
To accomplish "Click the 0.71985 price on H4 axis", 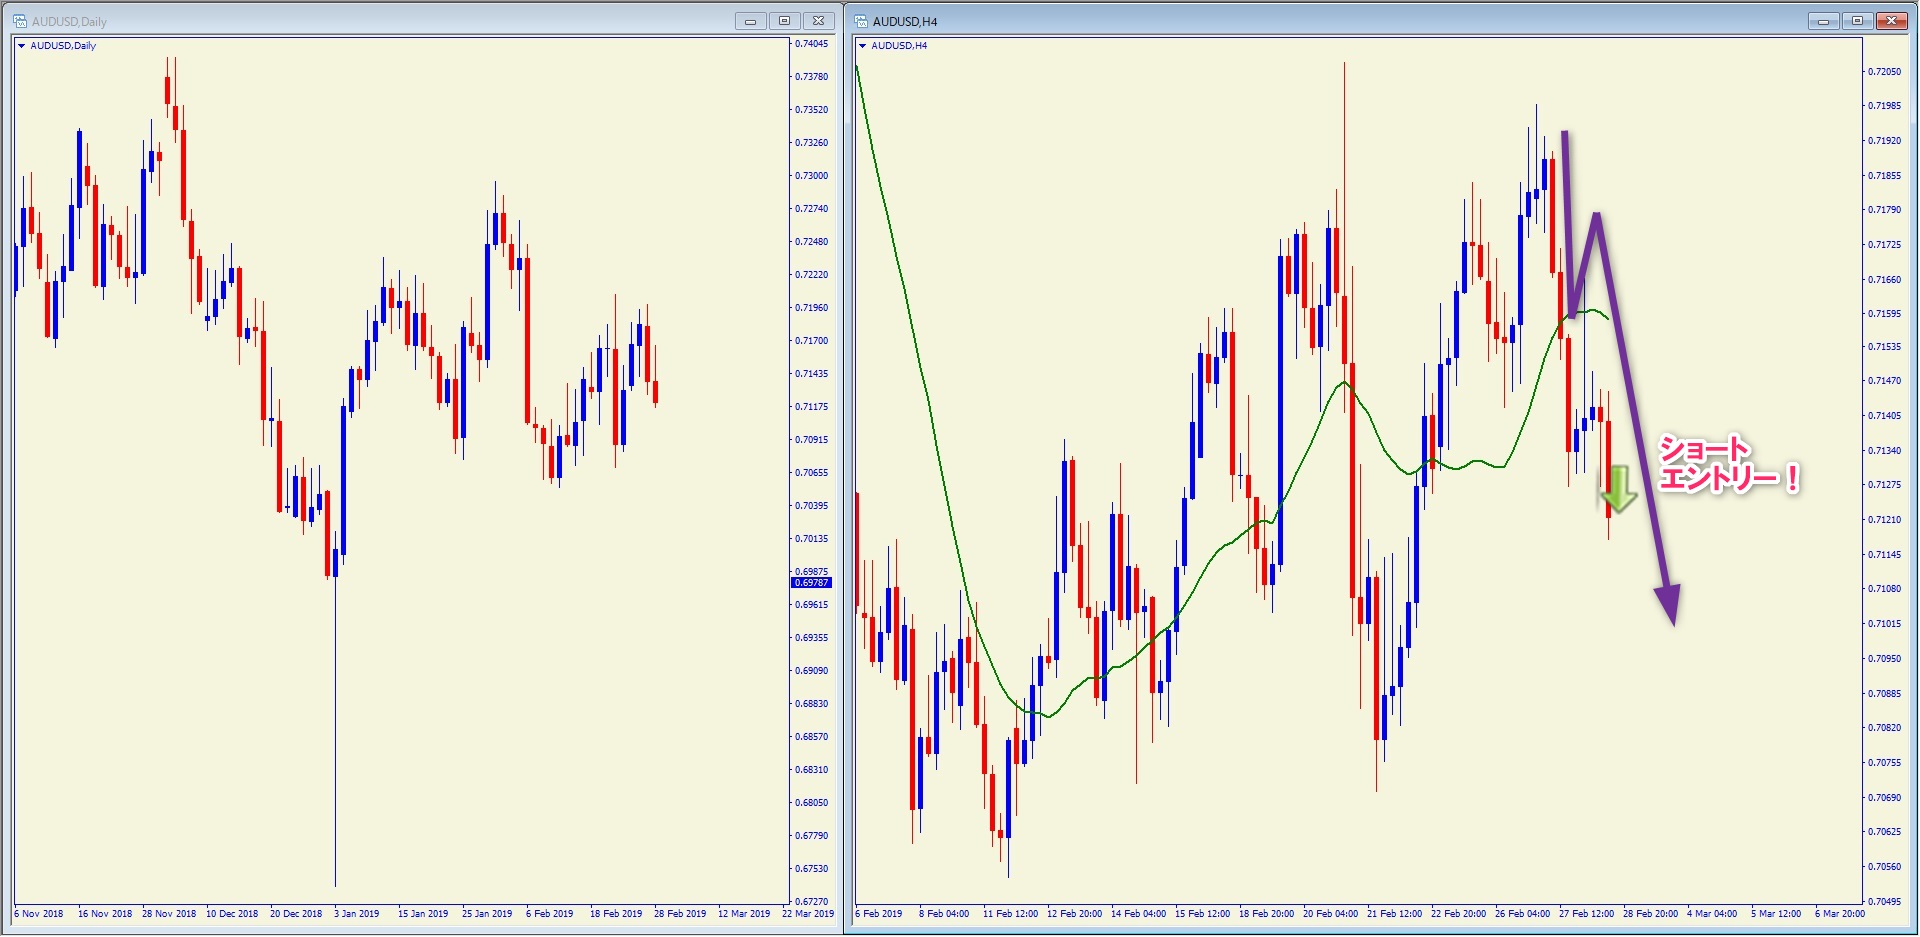I will pyautogui.click(x=1884, y=106).
